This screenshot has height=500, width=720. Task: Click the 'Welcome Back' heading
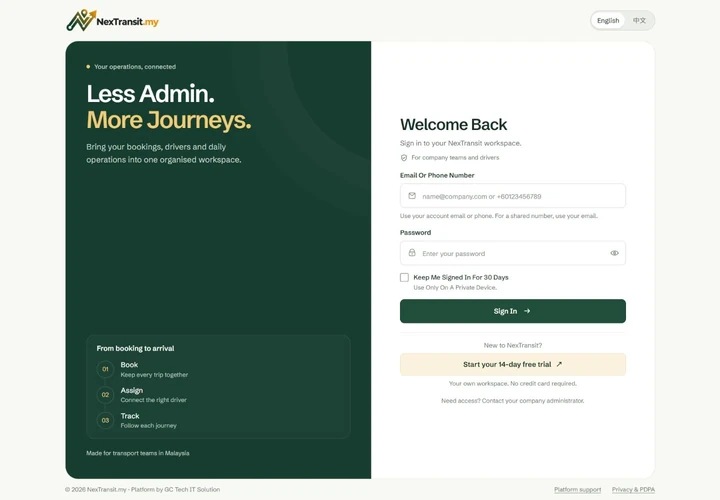454,124
